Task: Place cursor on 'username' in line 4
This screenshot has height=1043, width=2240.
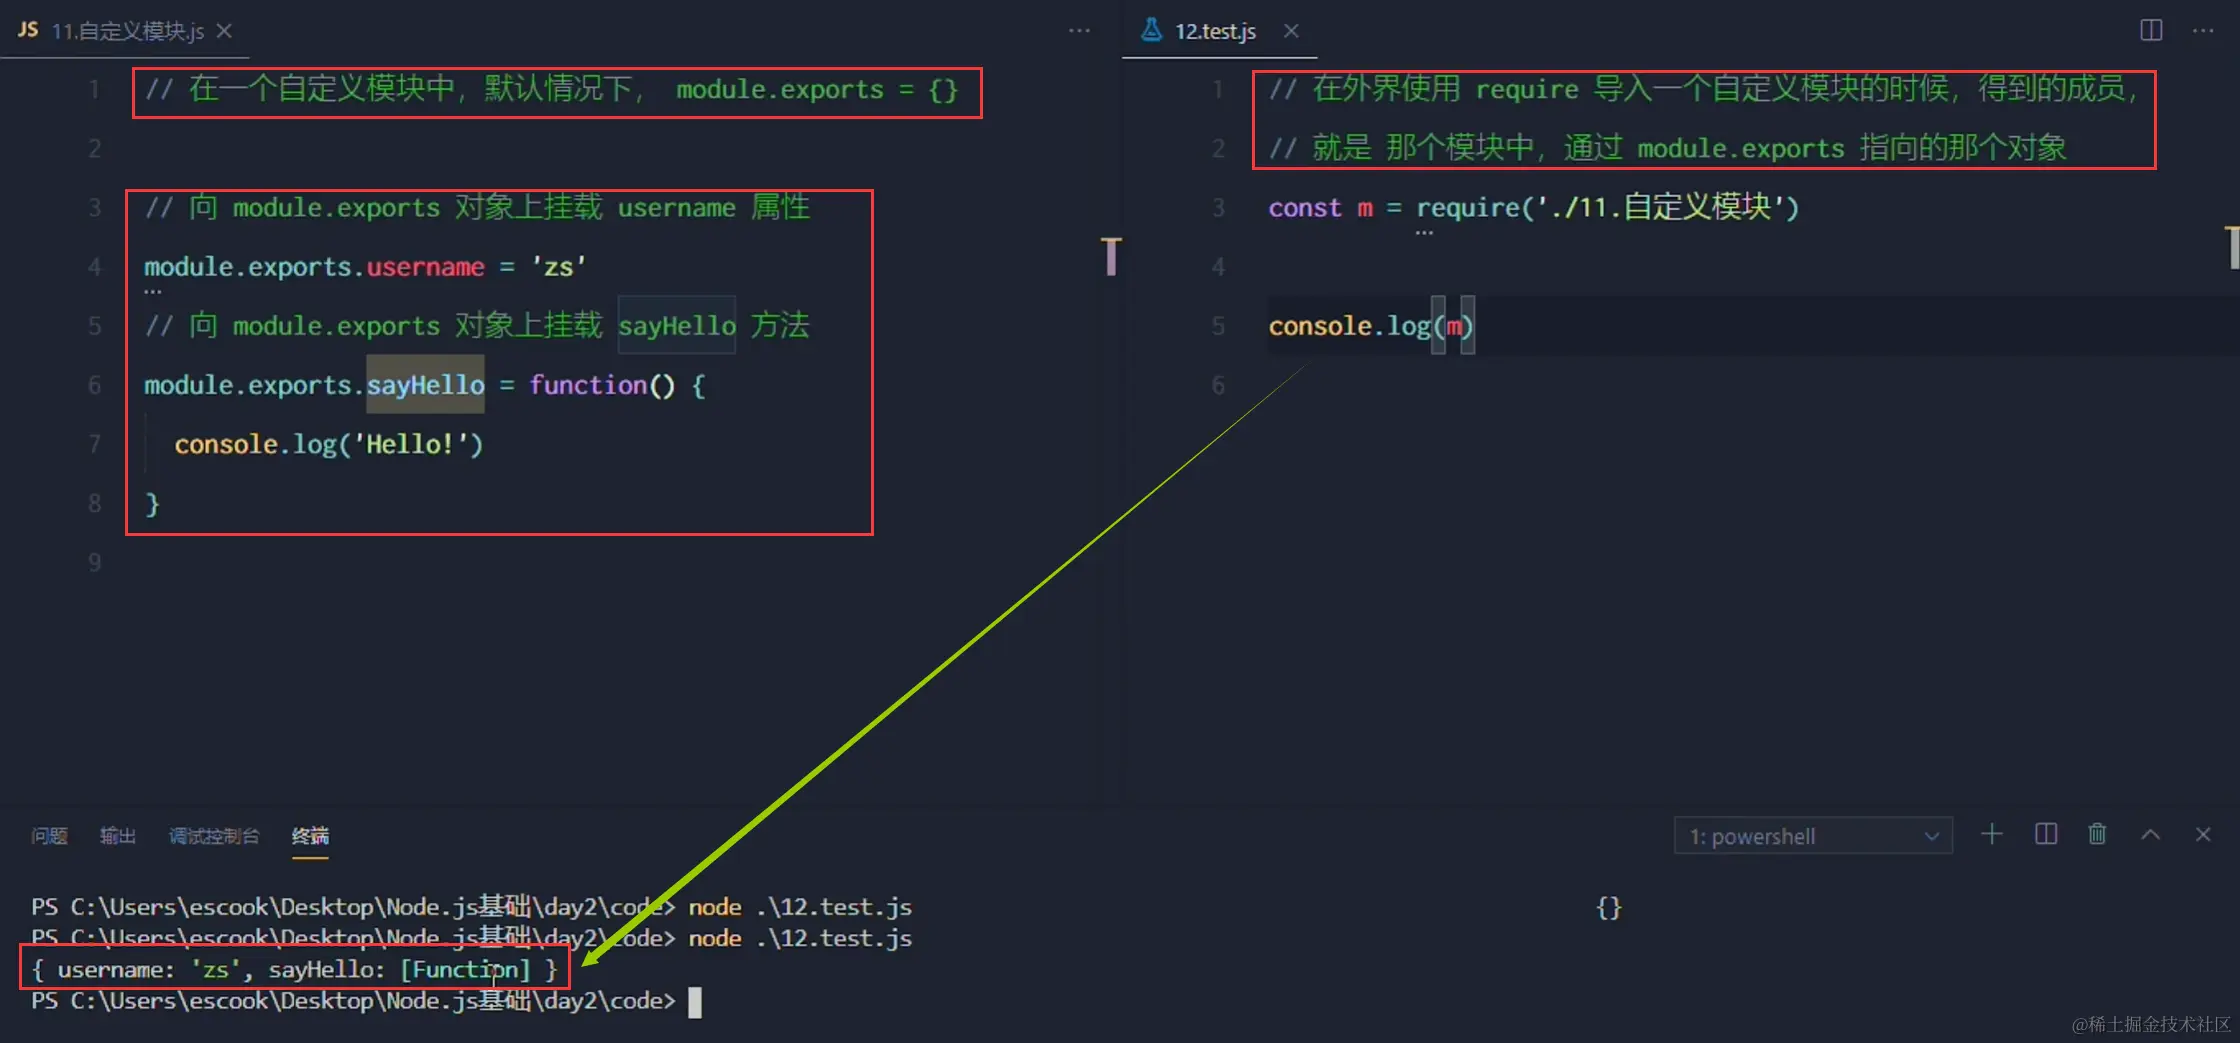Action: 425,267
